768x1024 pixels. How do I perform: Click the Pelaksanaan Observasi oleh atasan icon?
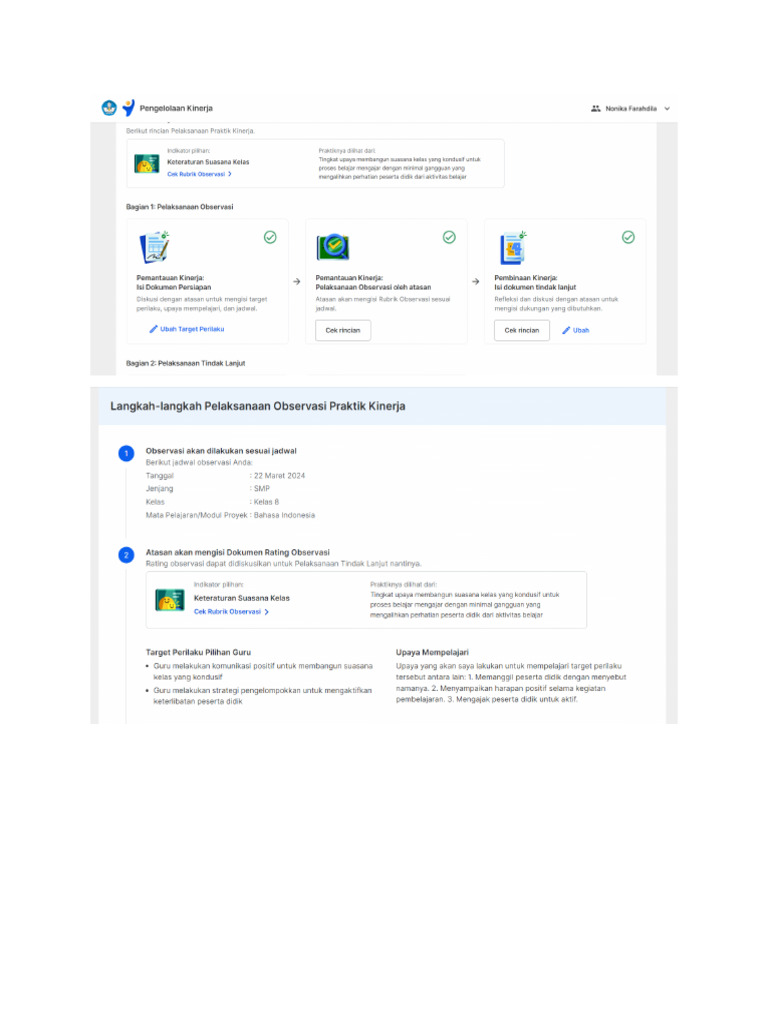pyautogui.click(x=333, y=247)
